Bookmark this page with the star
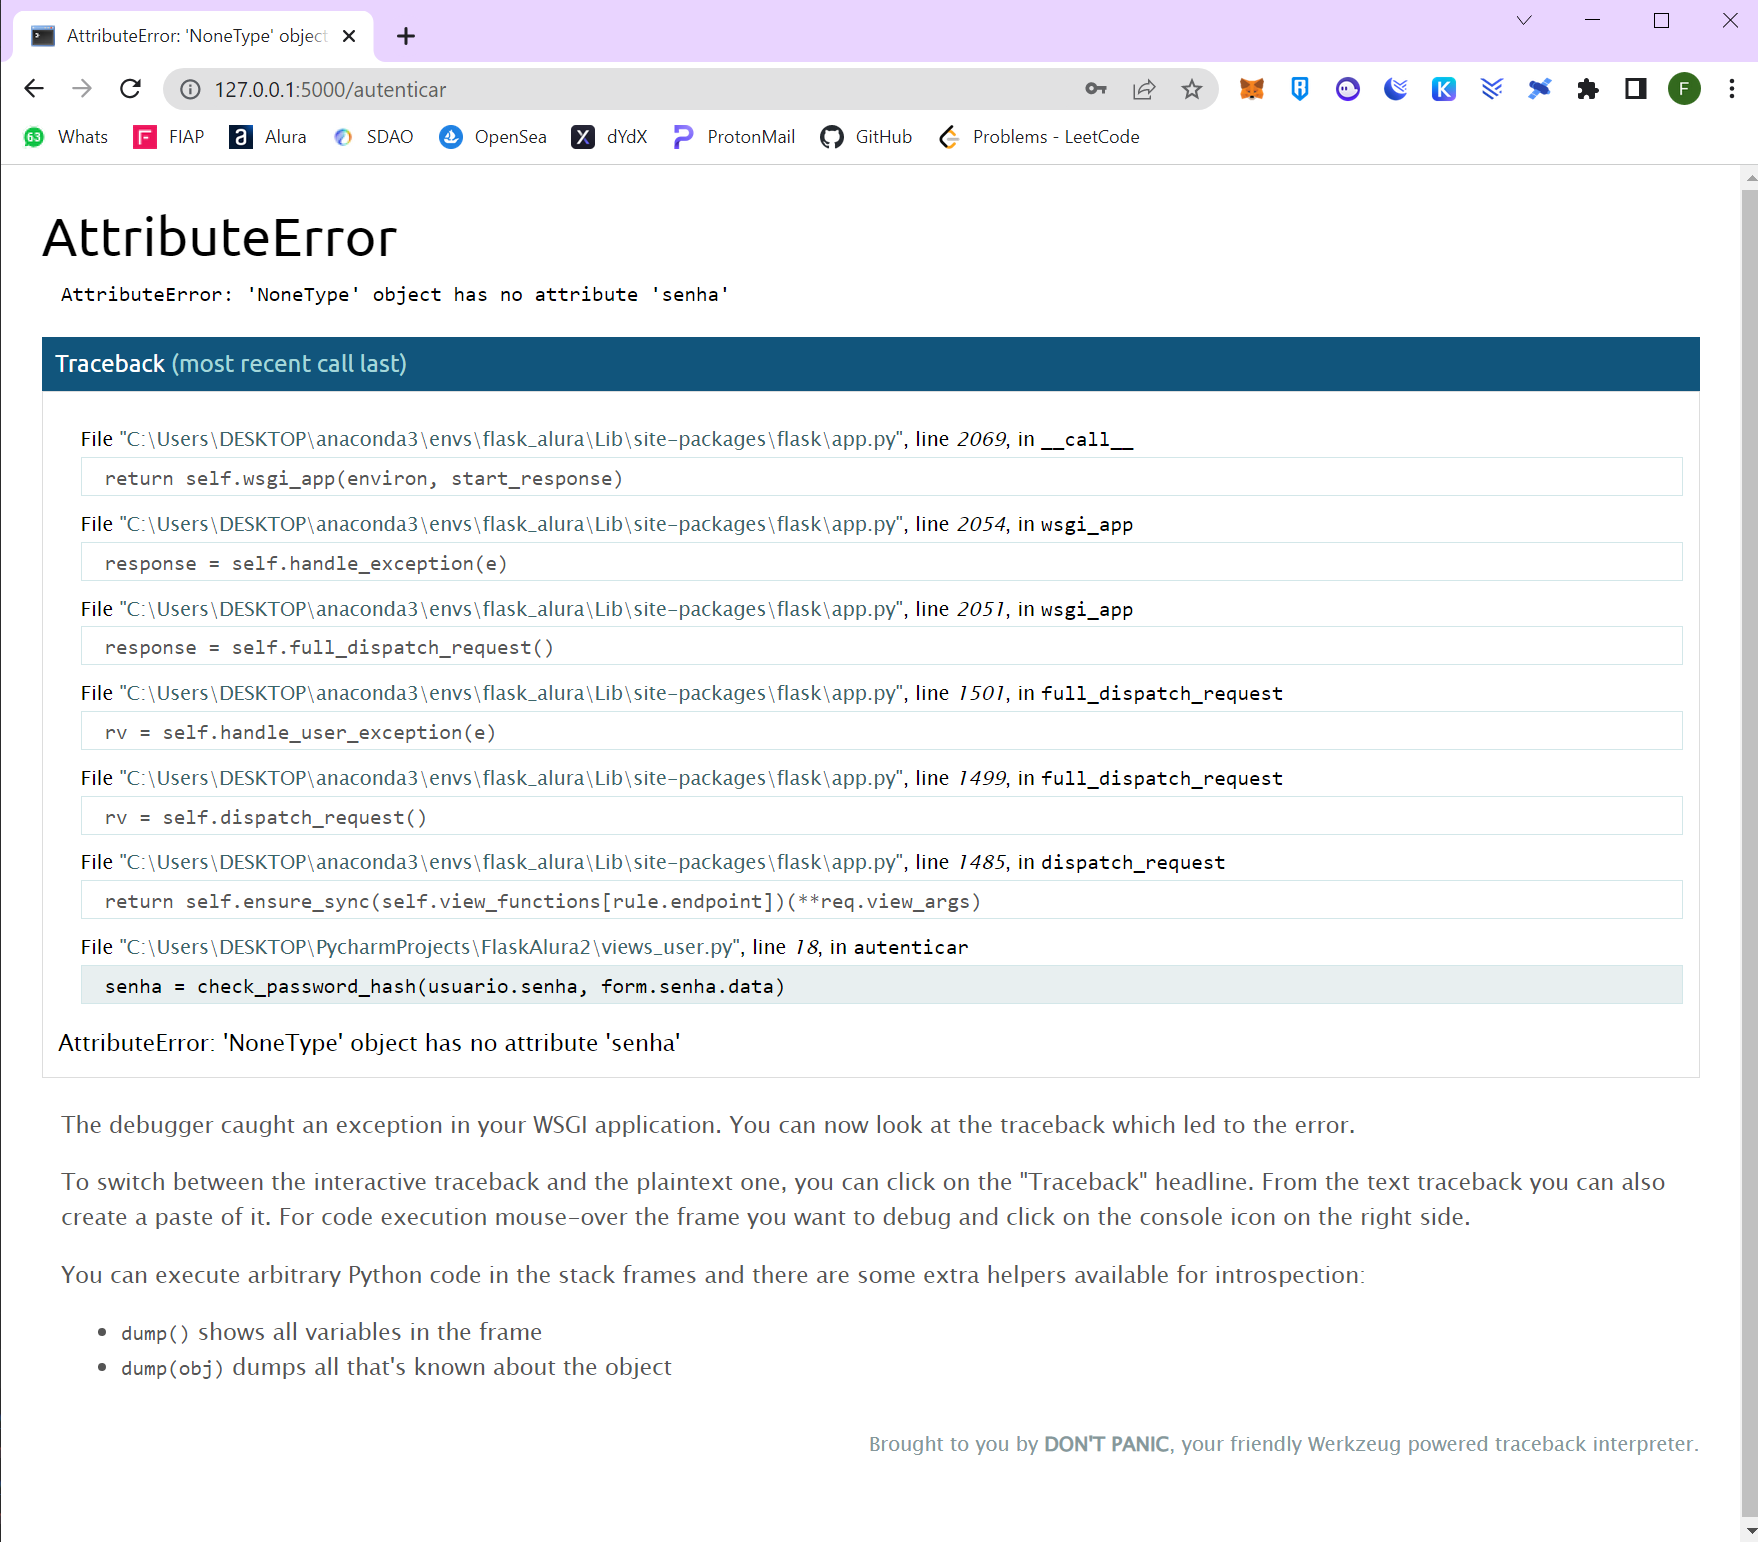 tap(1192, 89)
